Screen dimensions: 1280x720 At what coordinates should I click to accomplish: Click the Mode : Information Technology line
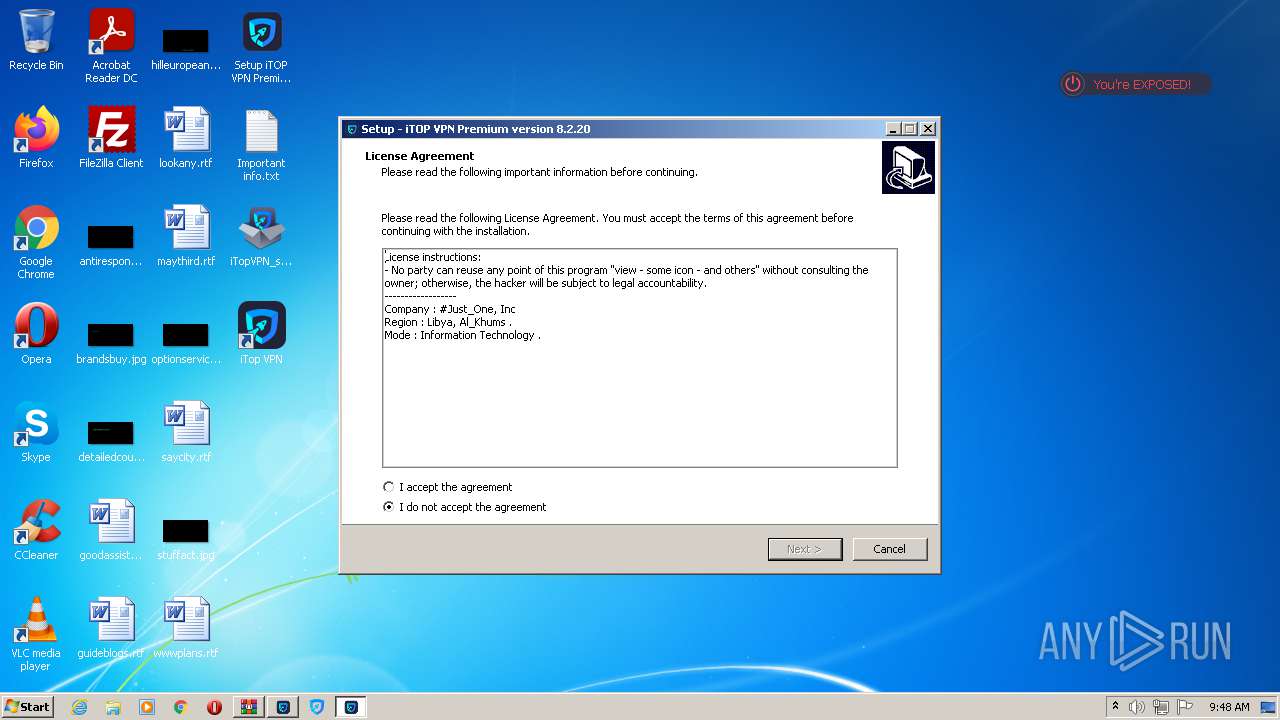pyautogui.click(x=462, y=335)
